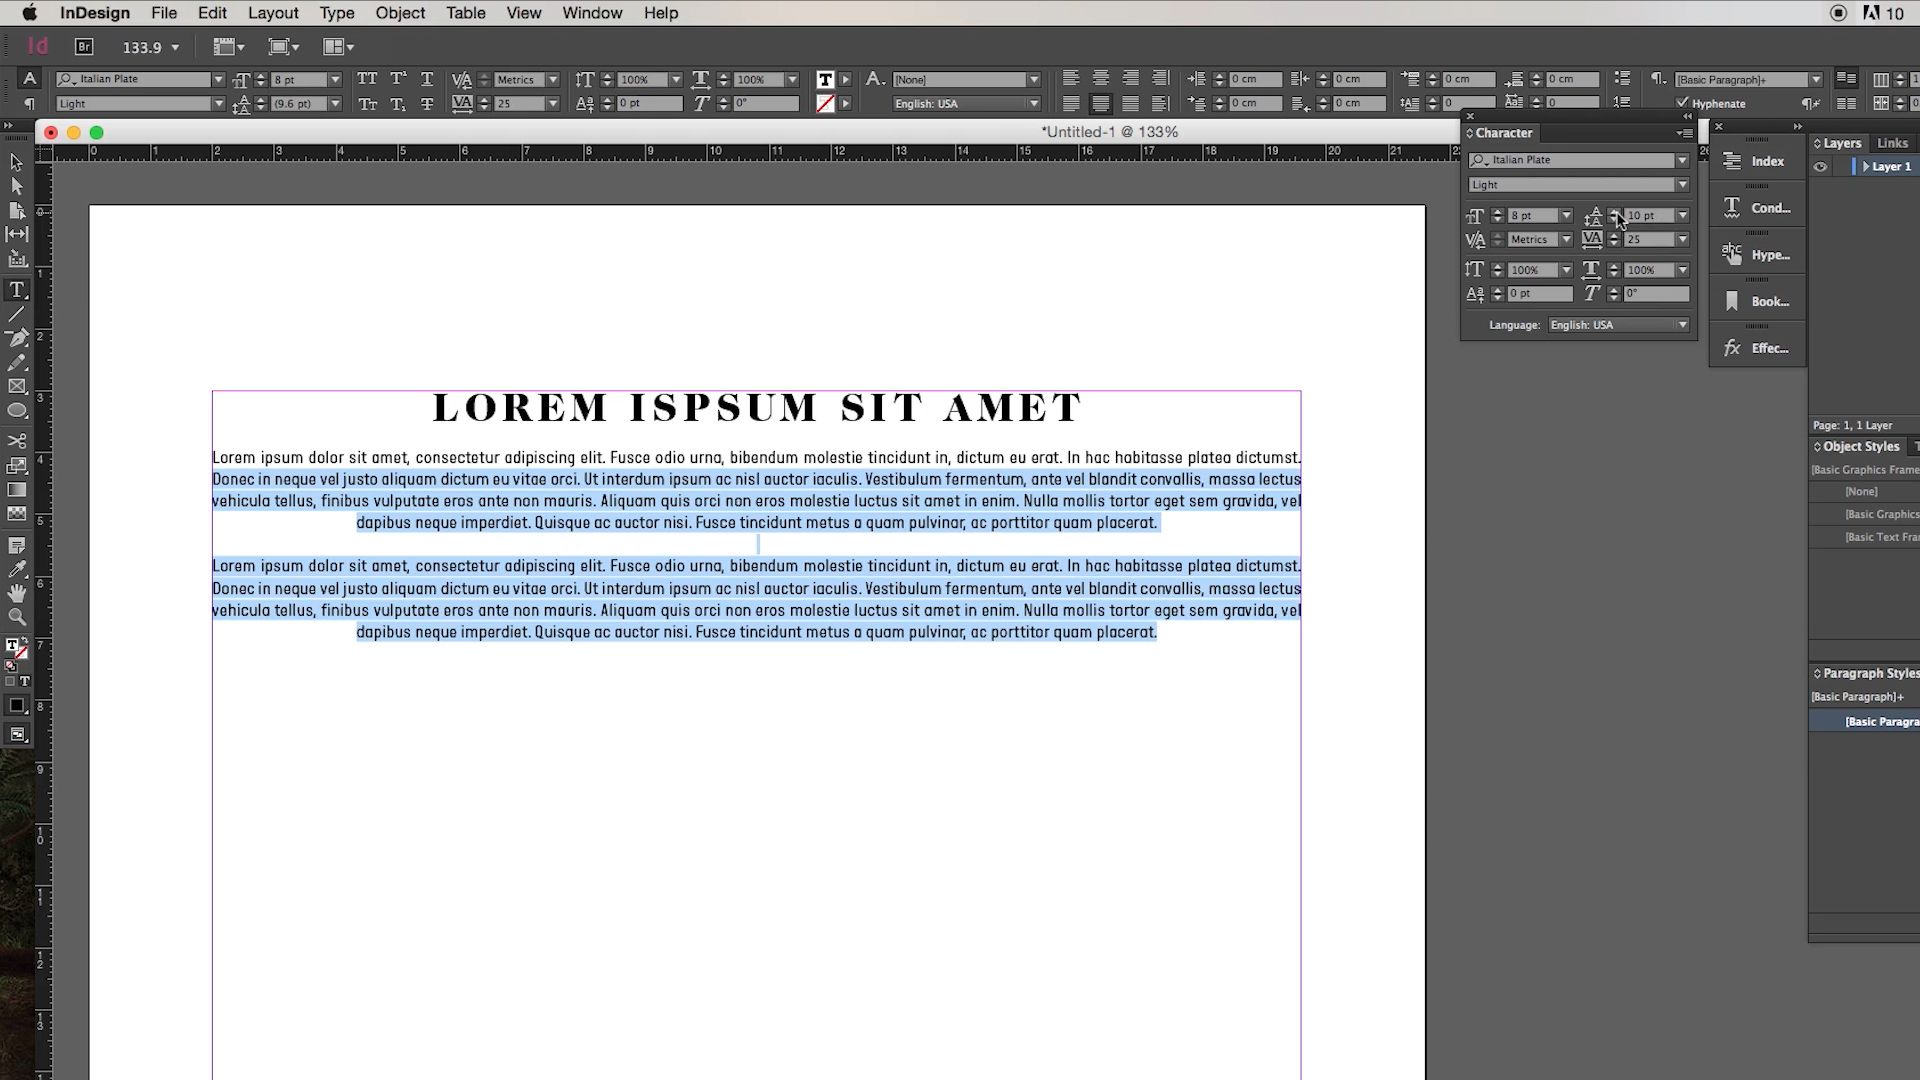Open Character panel font family dropdown
This screenshot has width=1920, height=1080.
1682,160
